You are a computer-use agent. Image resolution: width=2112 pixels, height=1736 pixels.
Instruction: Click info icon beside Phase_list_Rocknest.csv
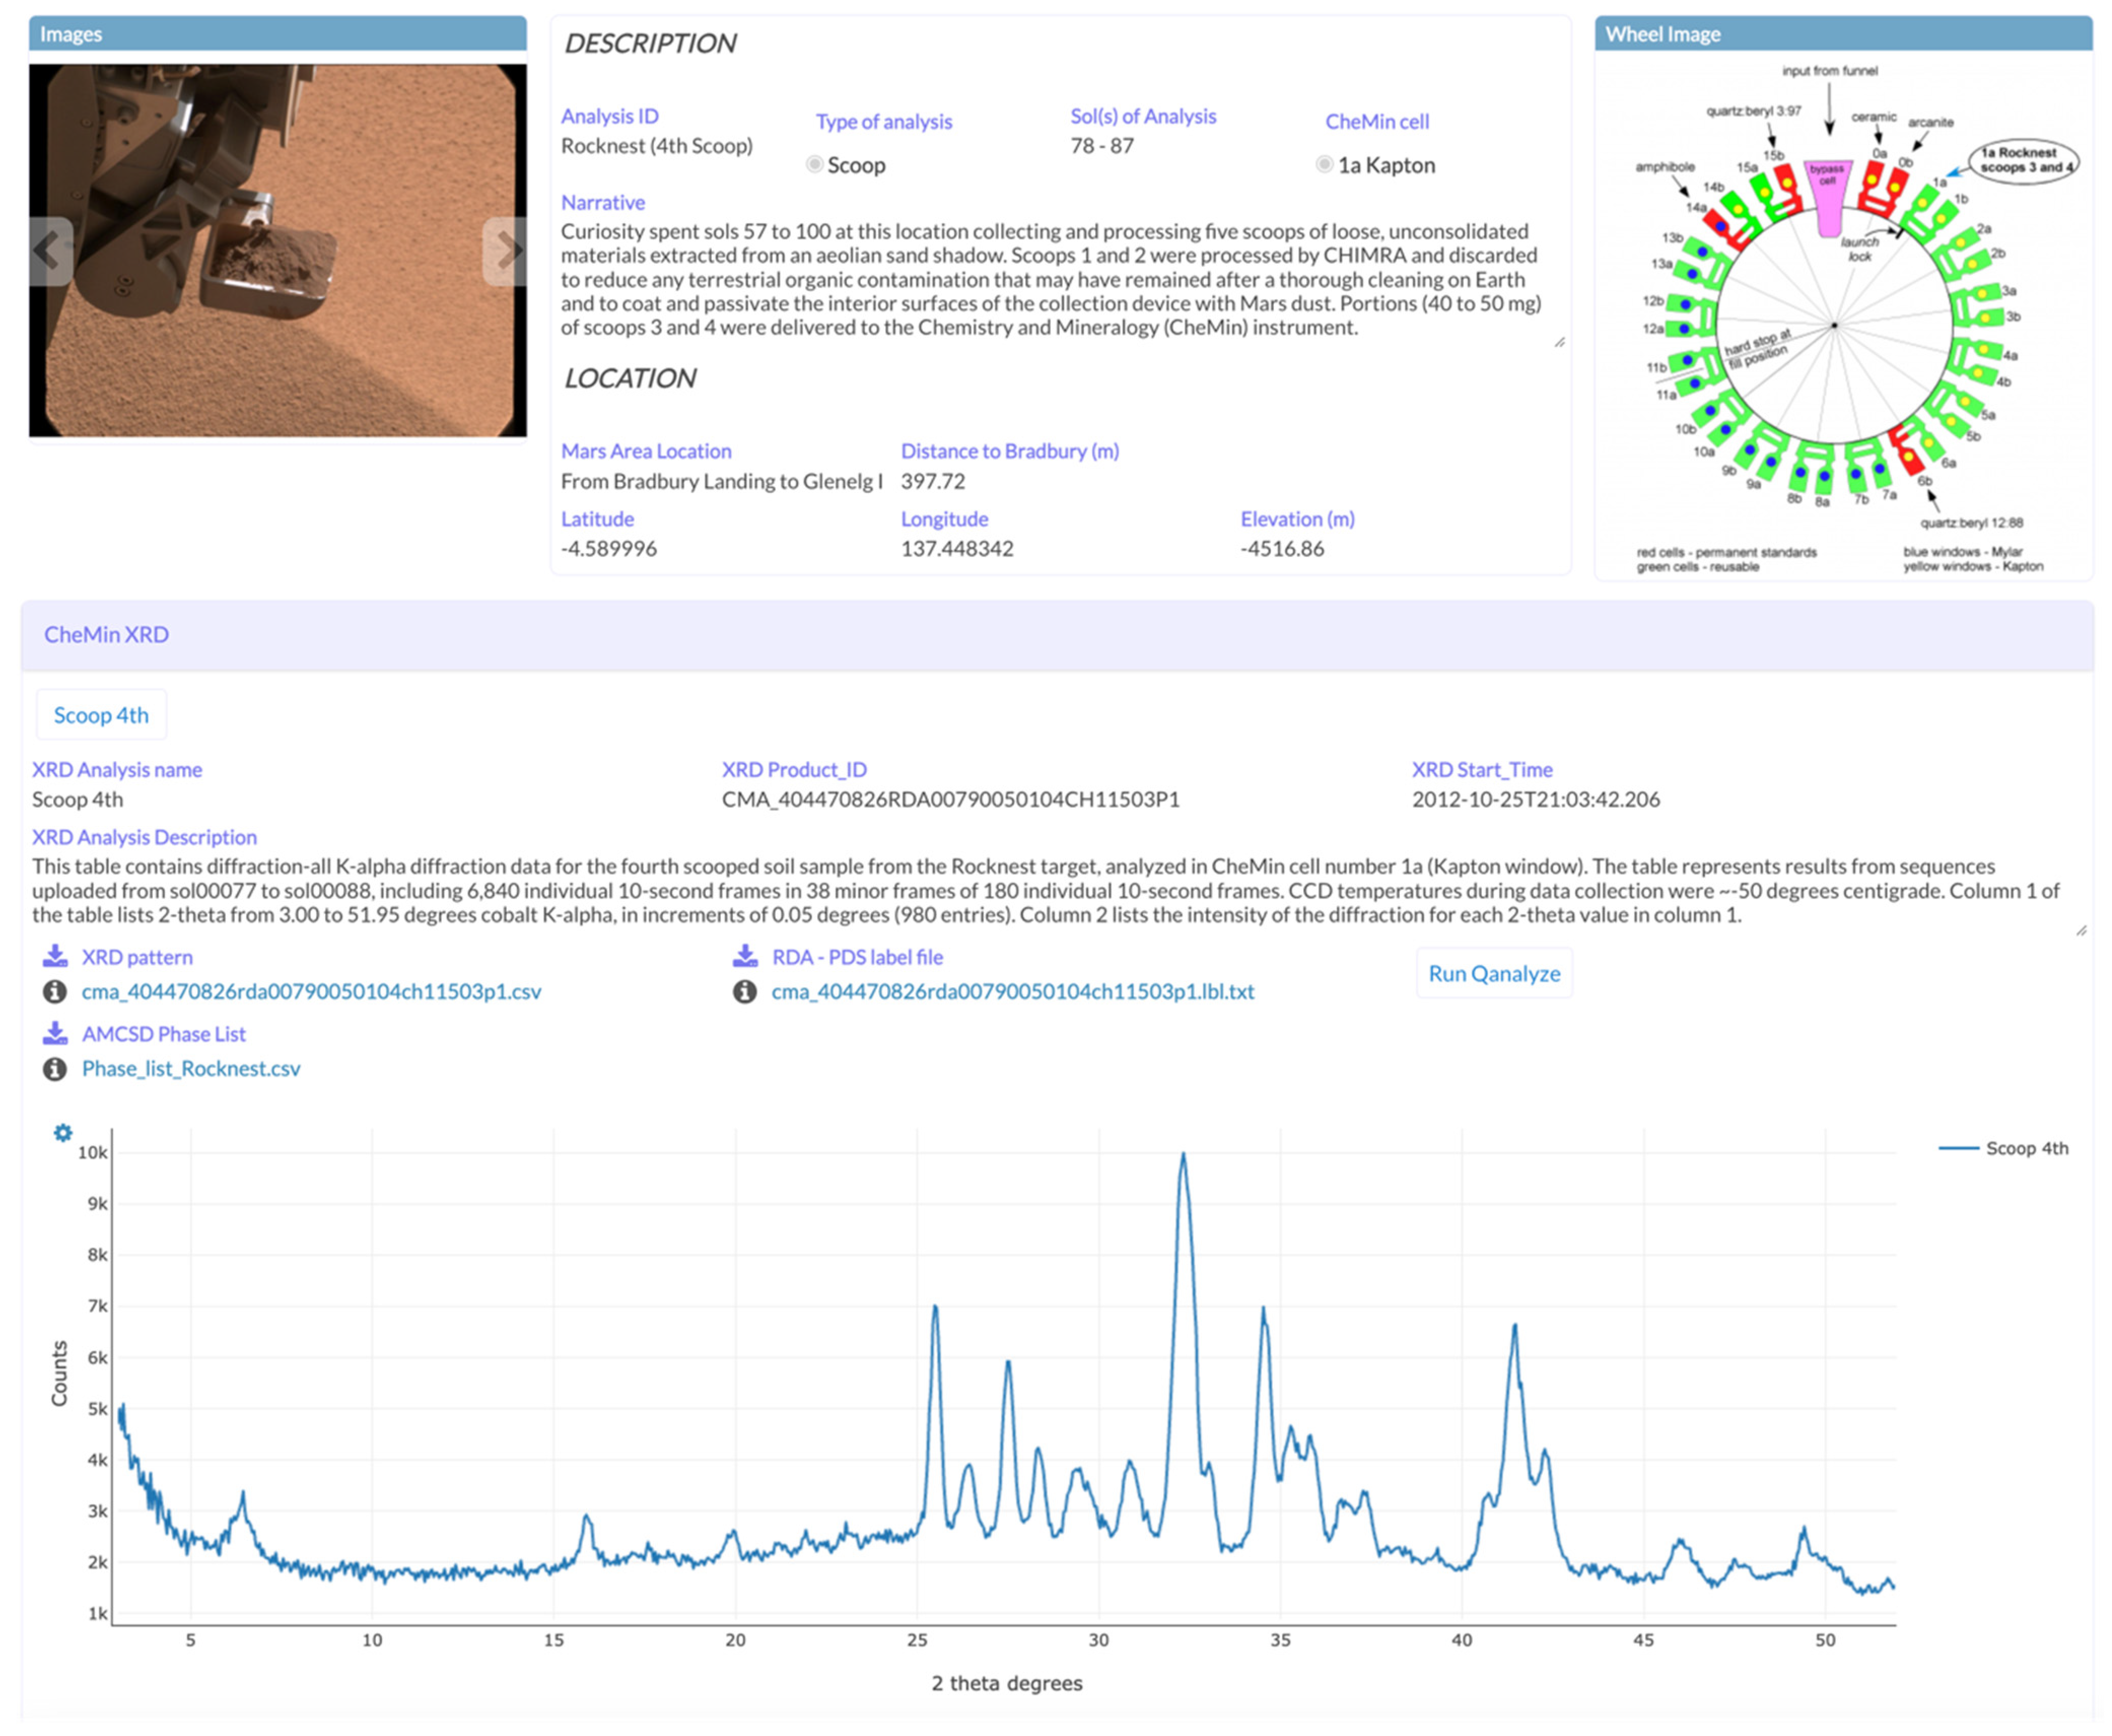55,1068
